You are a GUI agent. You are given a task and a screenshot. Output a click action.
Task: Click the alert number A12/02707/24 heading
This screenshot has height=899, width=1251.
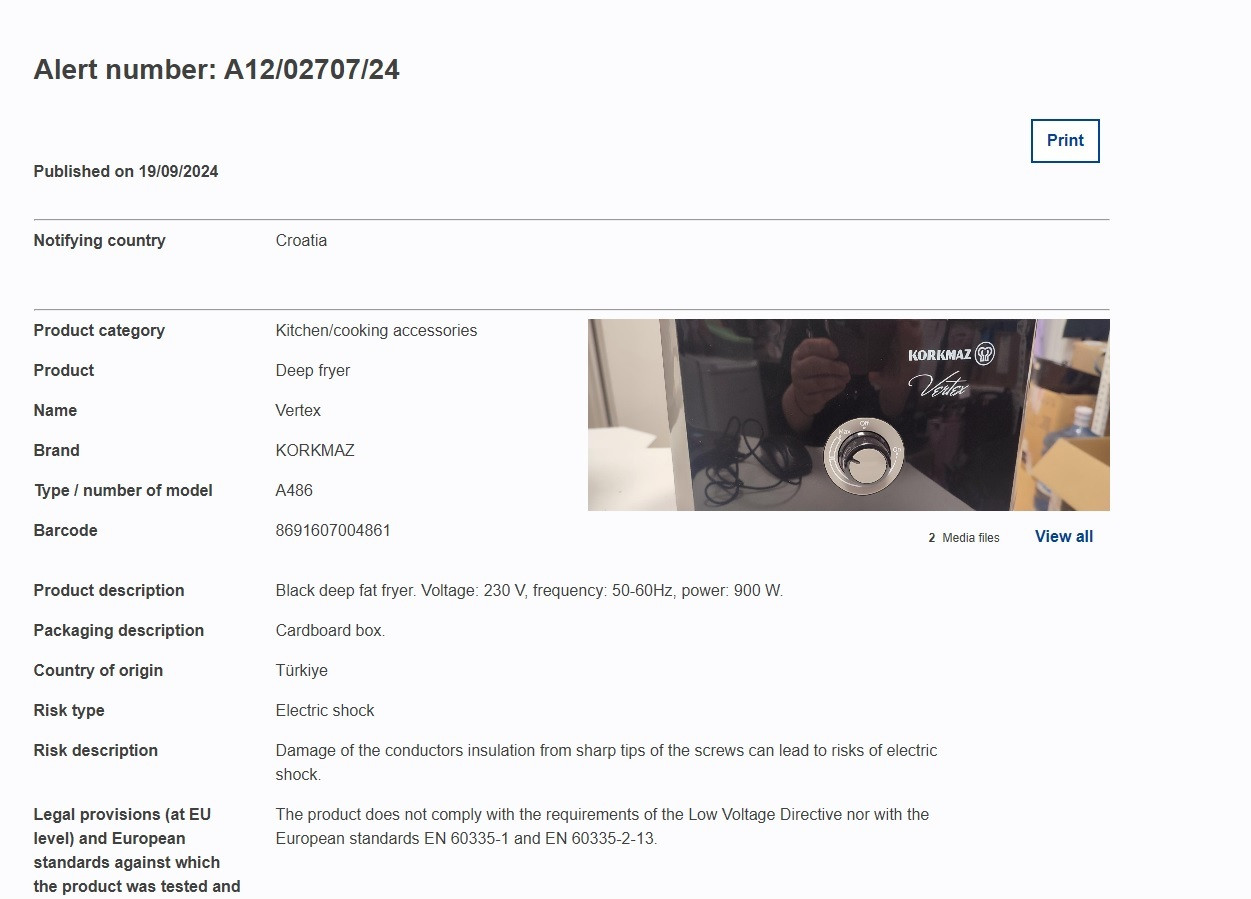(x=217, y=69)
